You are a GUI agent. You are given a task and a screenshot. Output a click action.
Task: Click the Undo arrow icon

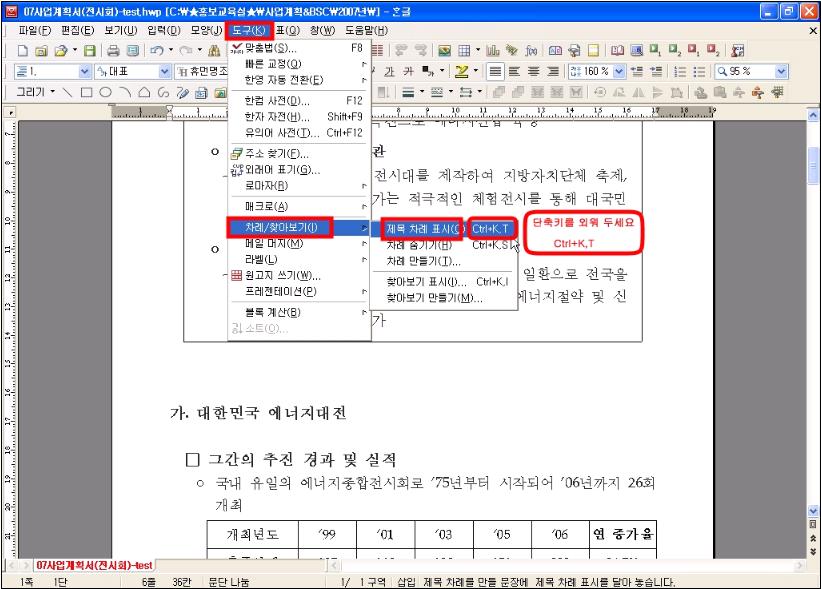[x=157, y=51]
